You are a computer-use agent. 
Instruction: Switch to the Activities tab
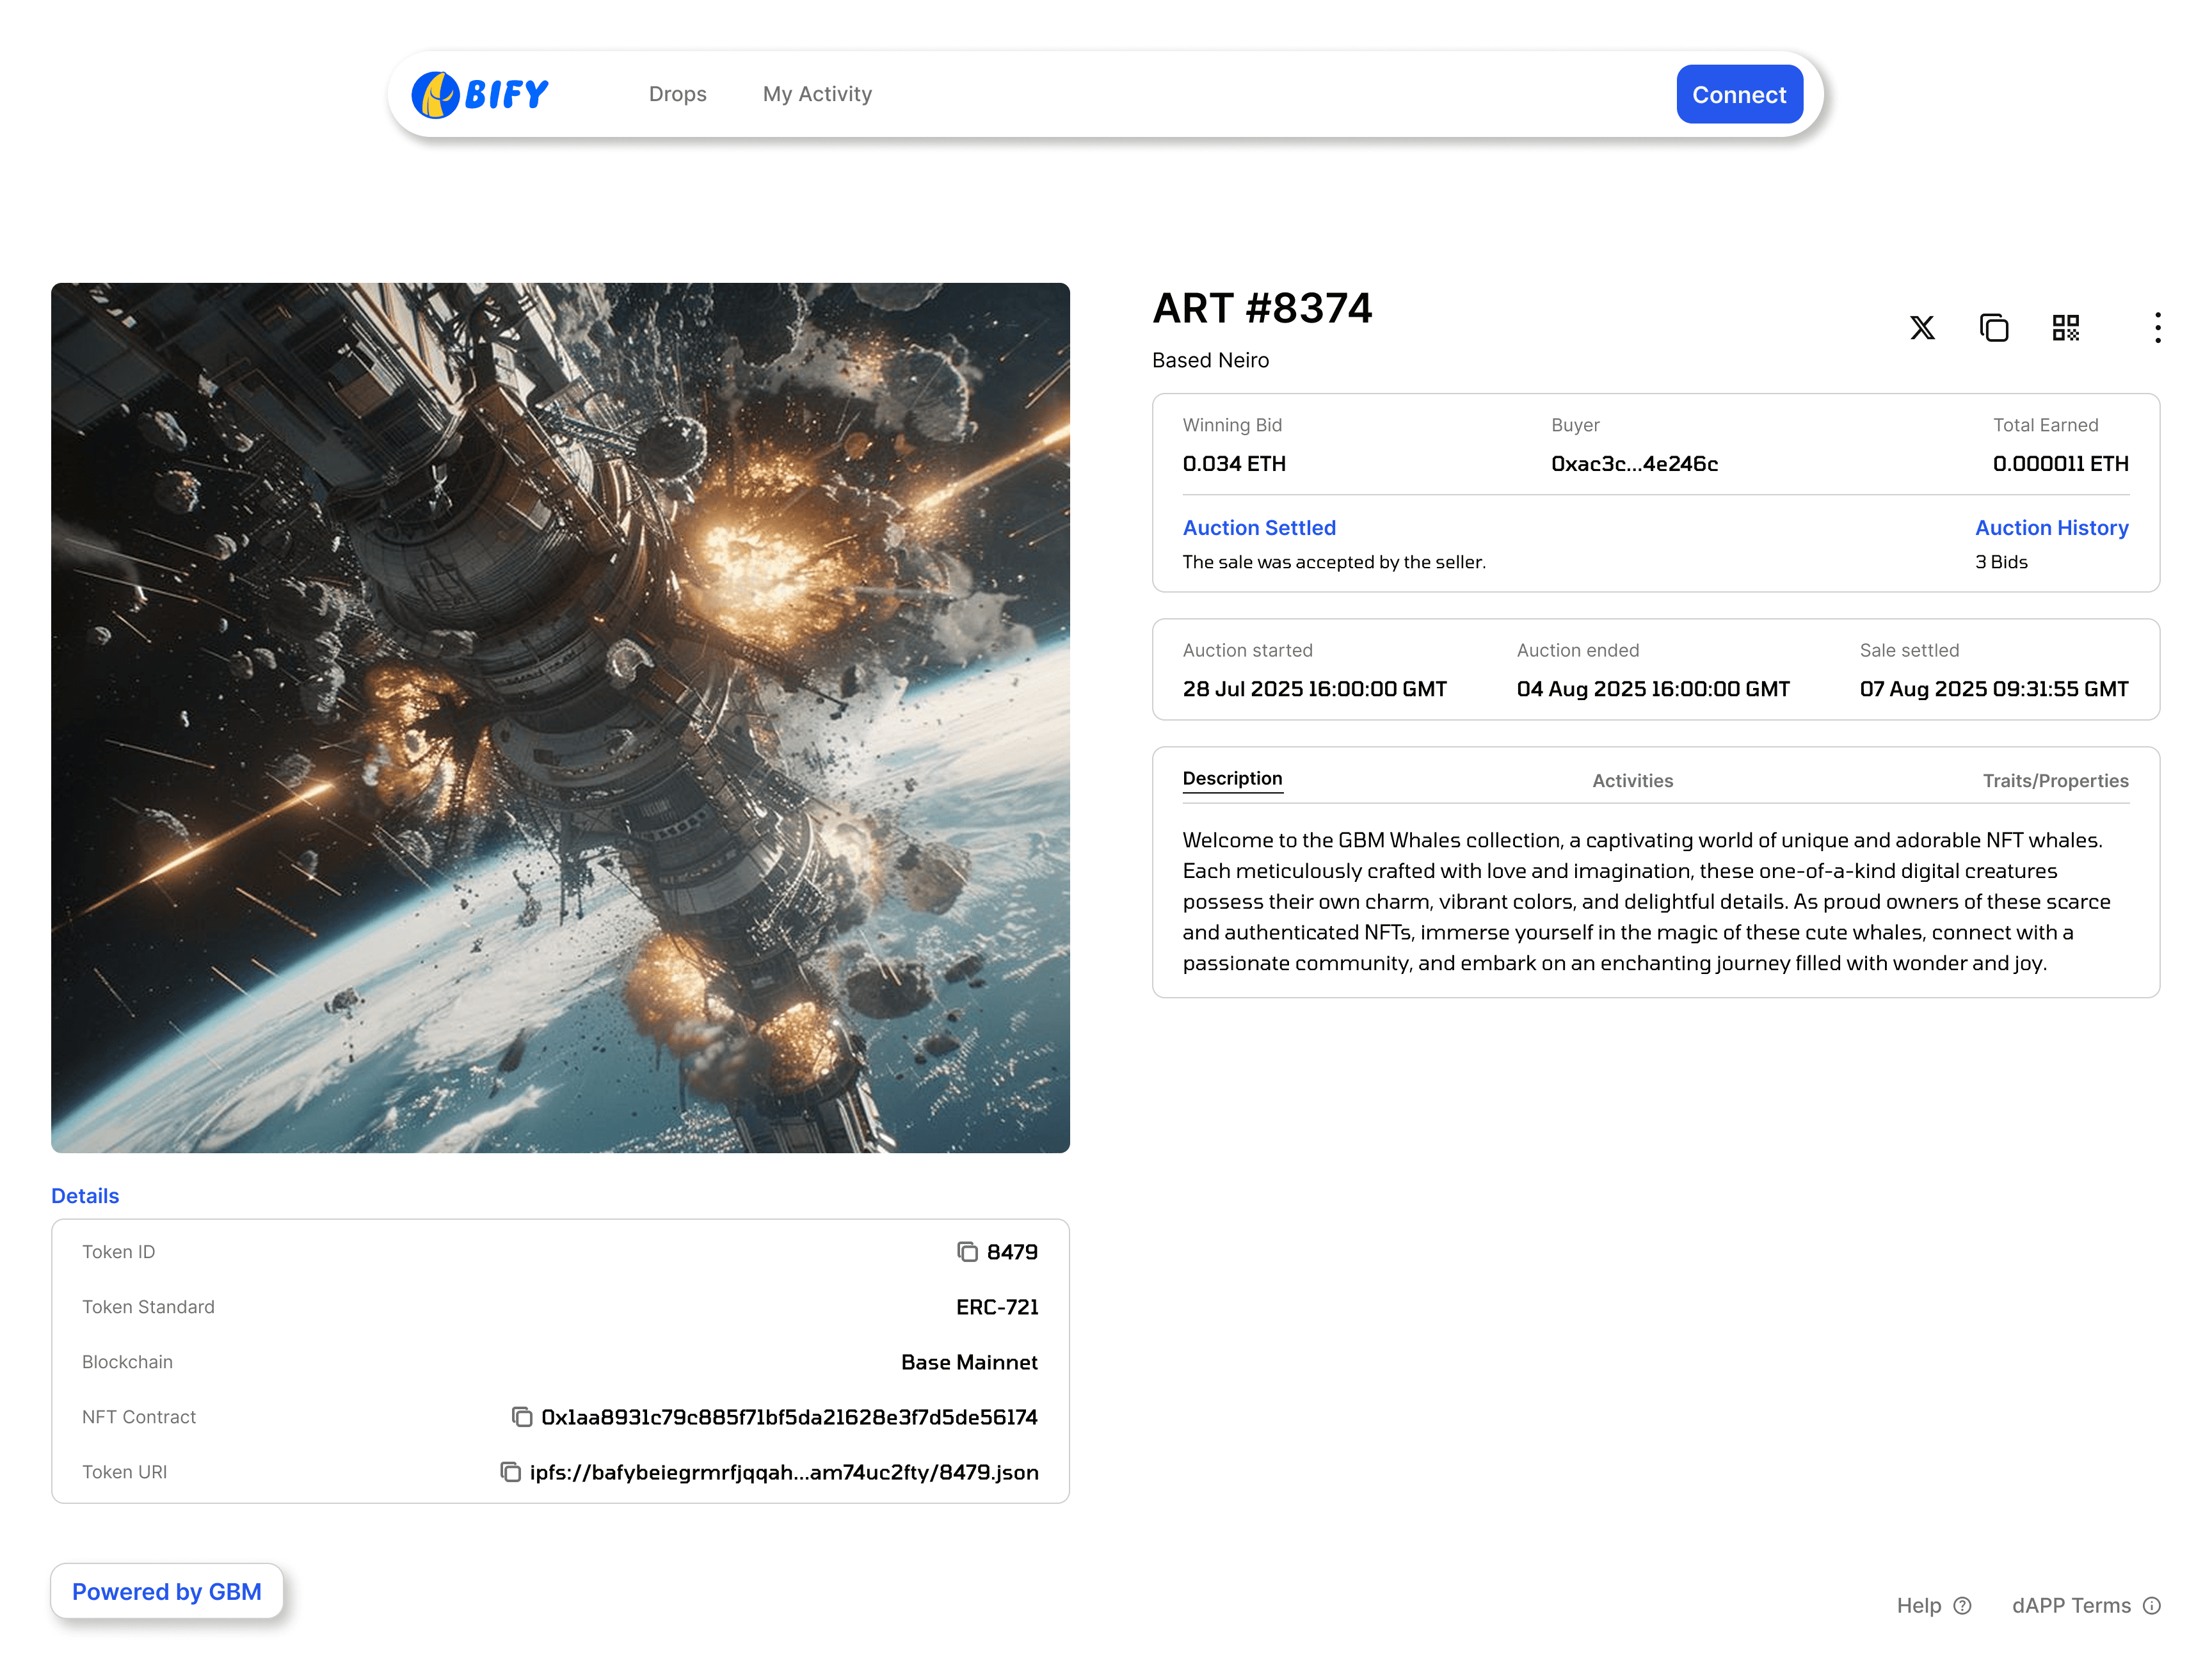pyautogui.click(x=1632, y=781)
